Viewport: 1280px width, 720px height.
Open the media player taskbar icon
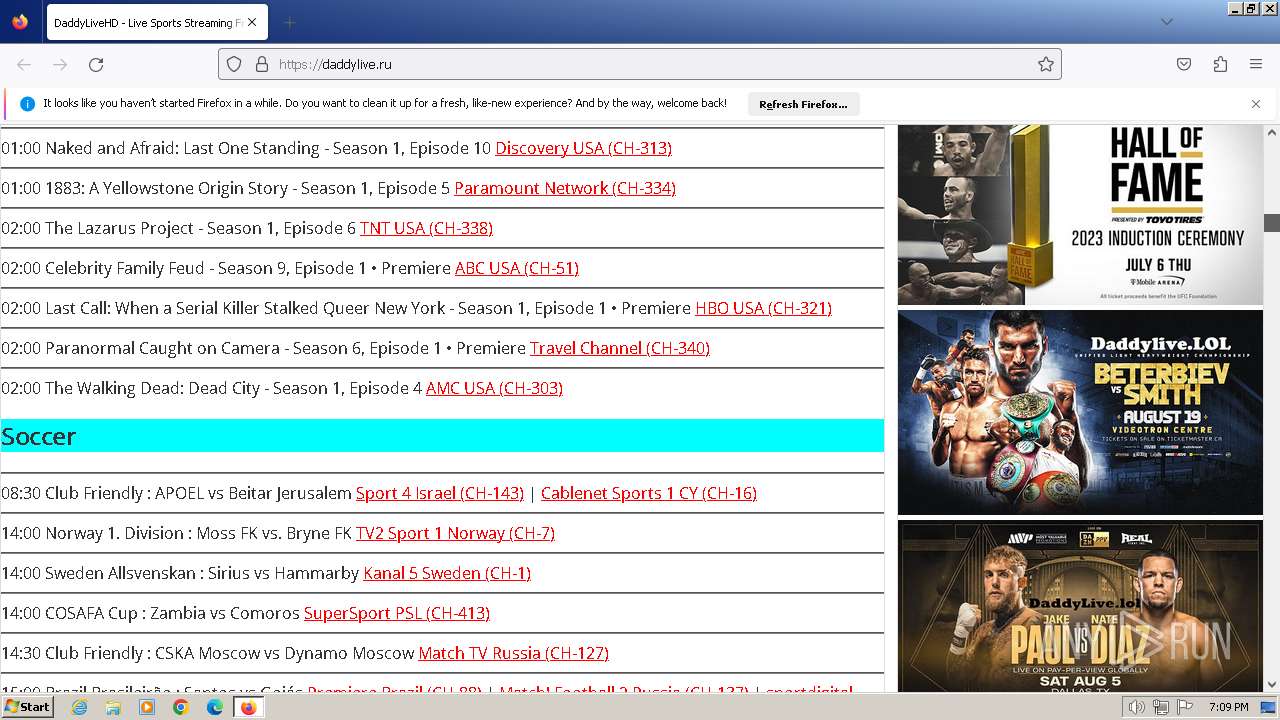[147, 707]
